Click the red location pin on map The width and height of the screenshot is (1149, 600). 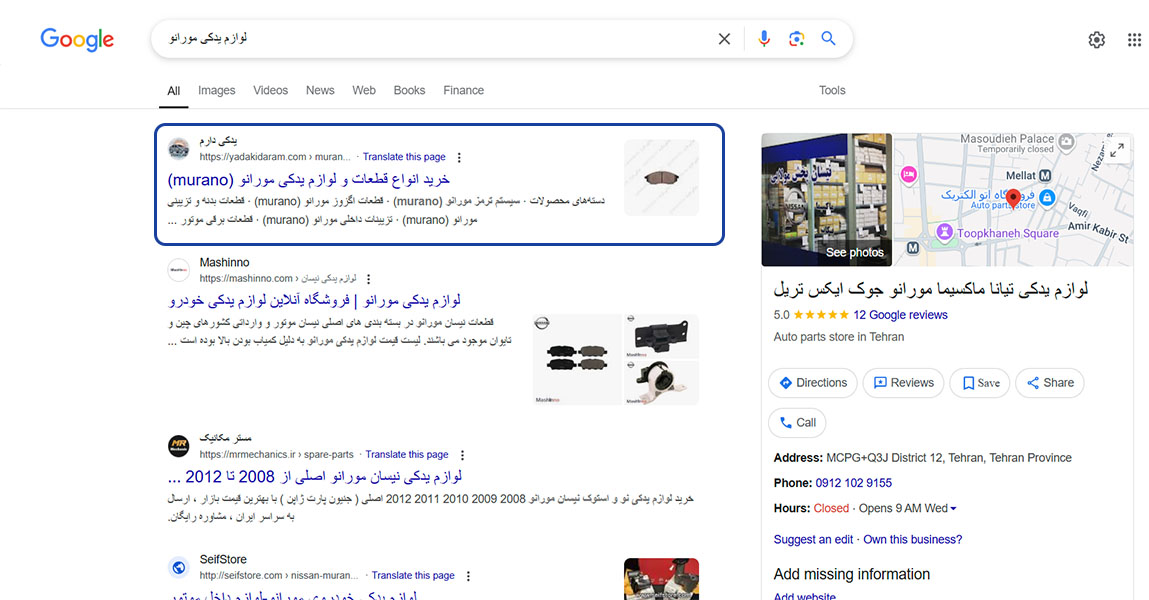[x=1013, y=199]
